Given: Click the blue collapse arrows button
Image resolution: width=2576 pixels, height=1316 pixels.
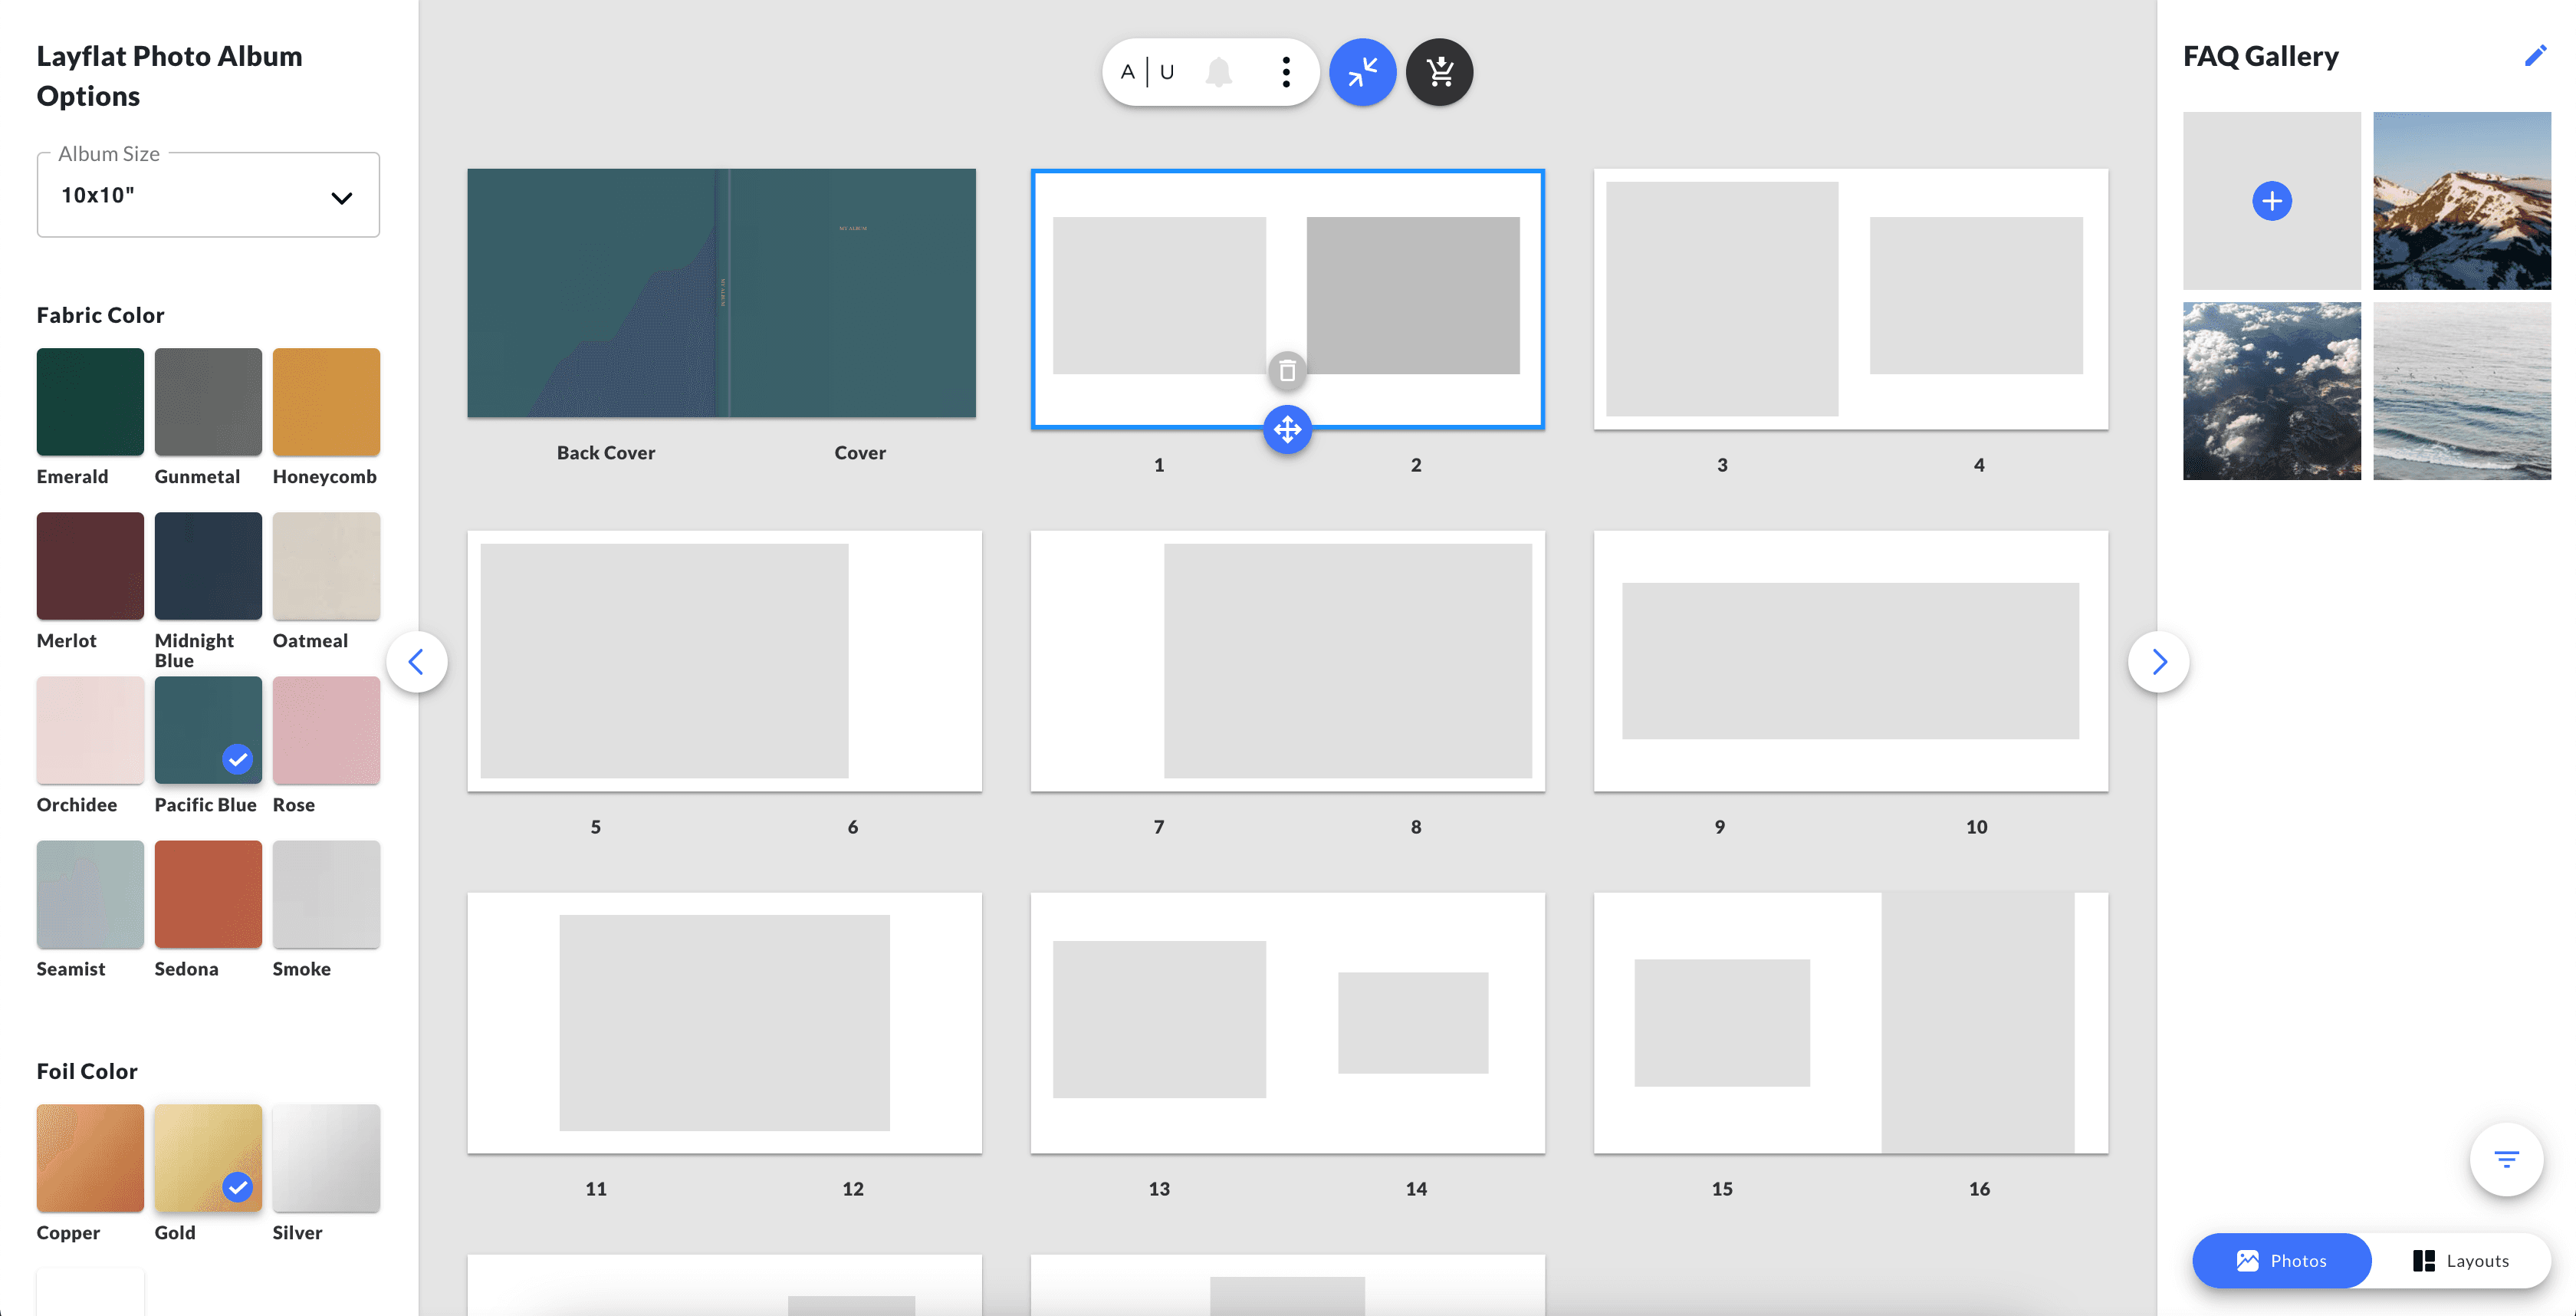Looking at the screenshot, I should [x=1362, y=72].
